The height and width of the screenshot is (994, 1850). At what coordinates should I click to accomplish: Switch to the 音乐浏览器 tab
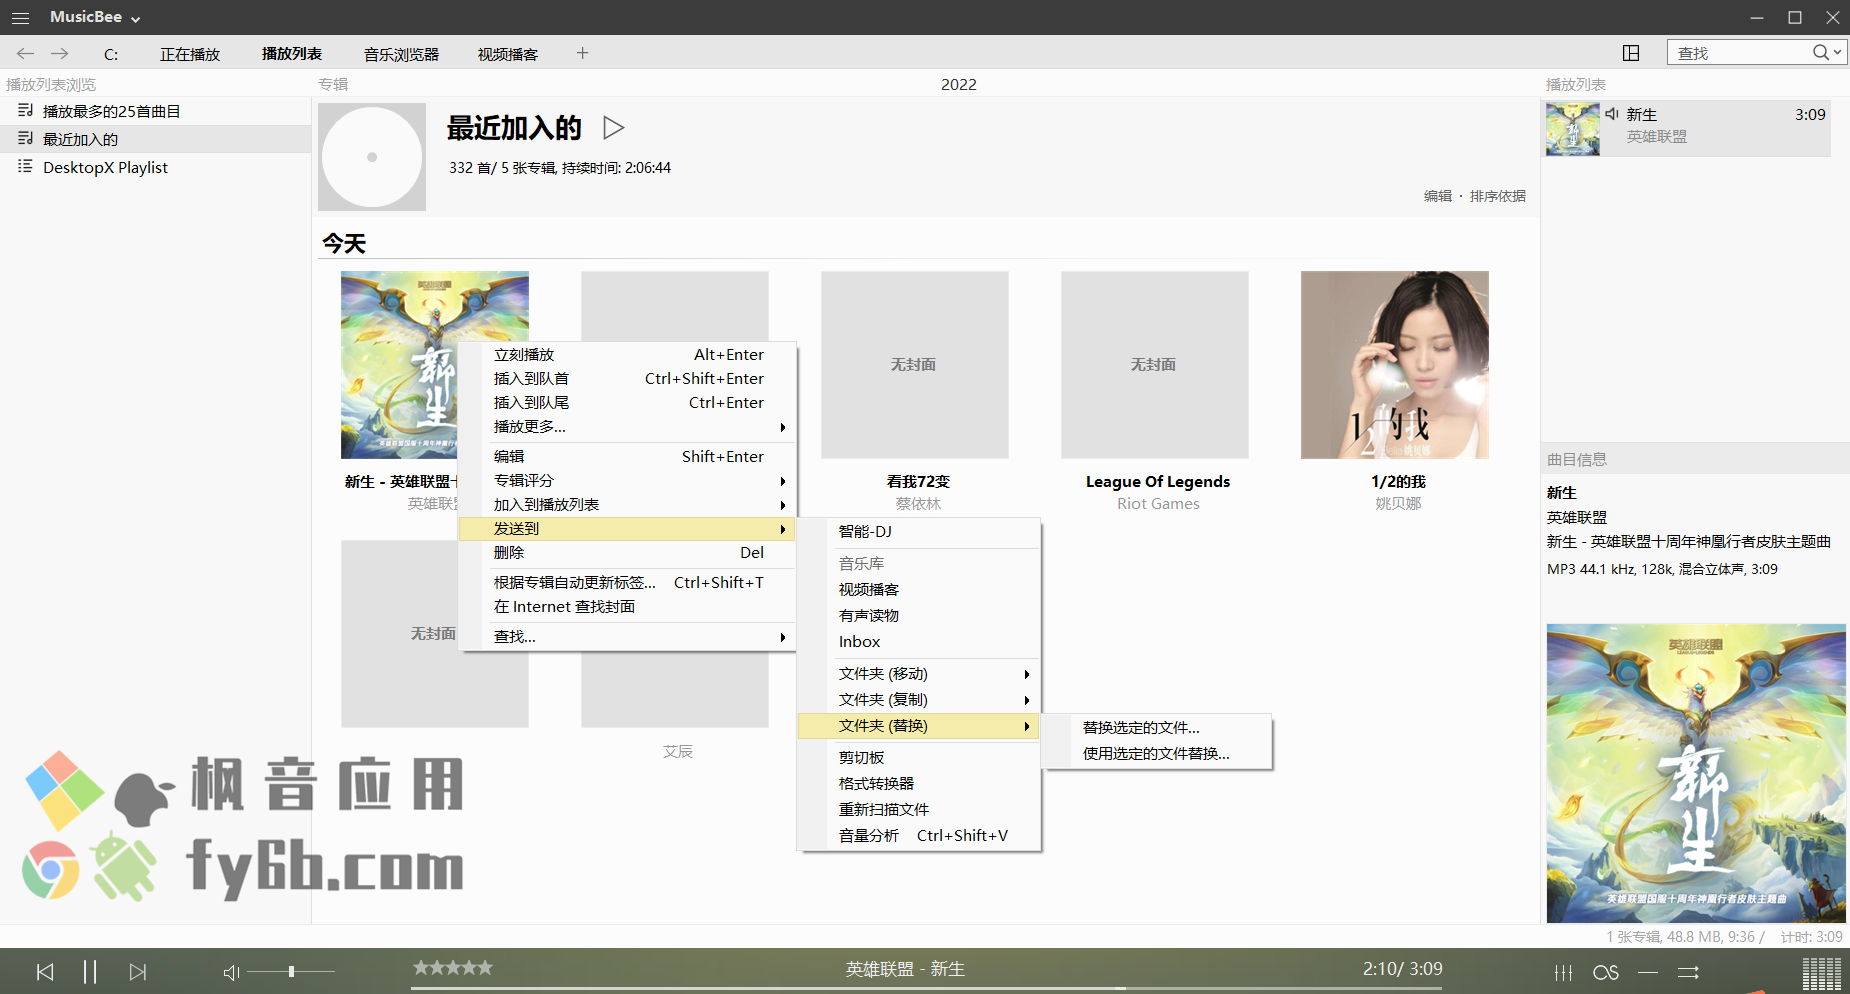pyautogui.click(x=401, y=54)
